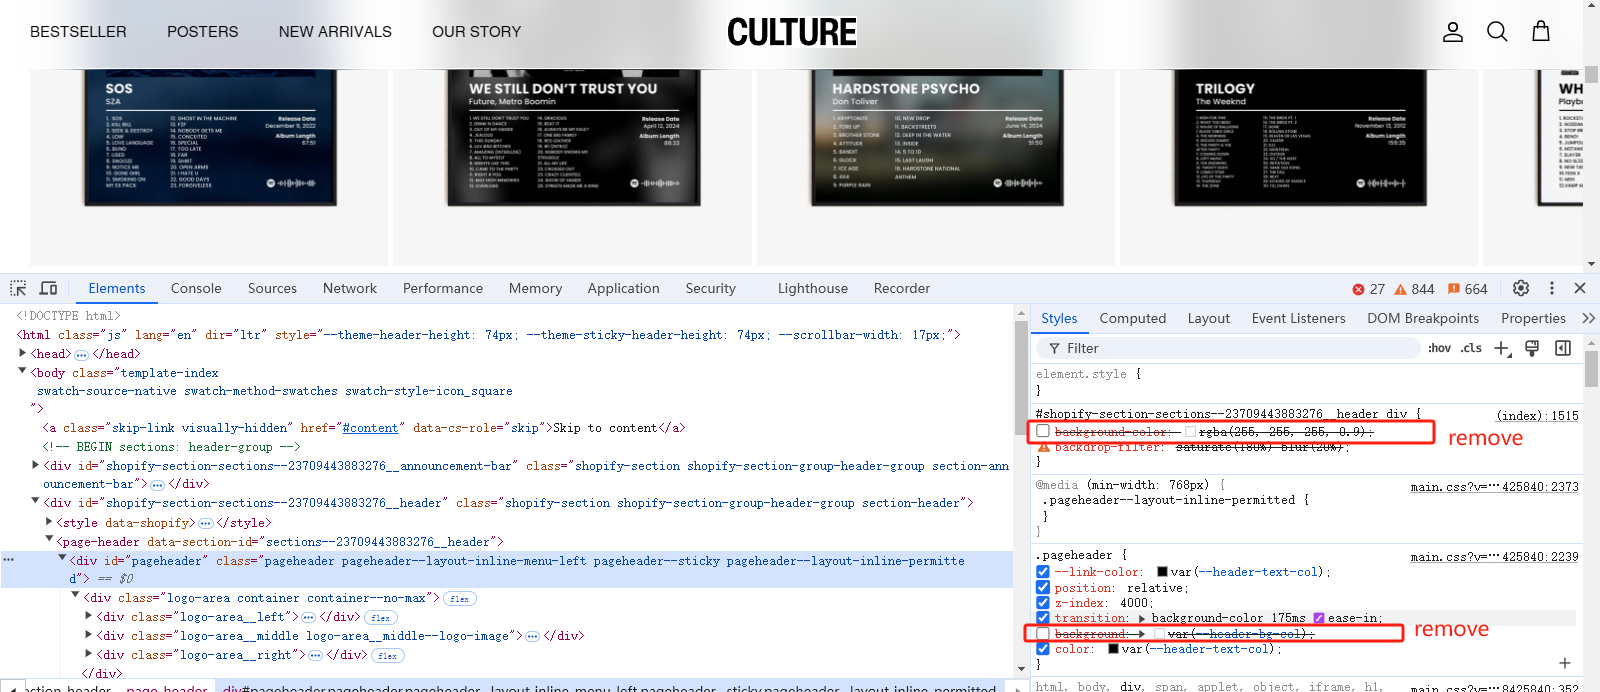Expand the logo-area__middle div
This screenshot has height=692, width=1600.
89,635
